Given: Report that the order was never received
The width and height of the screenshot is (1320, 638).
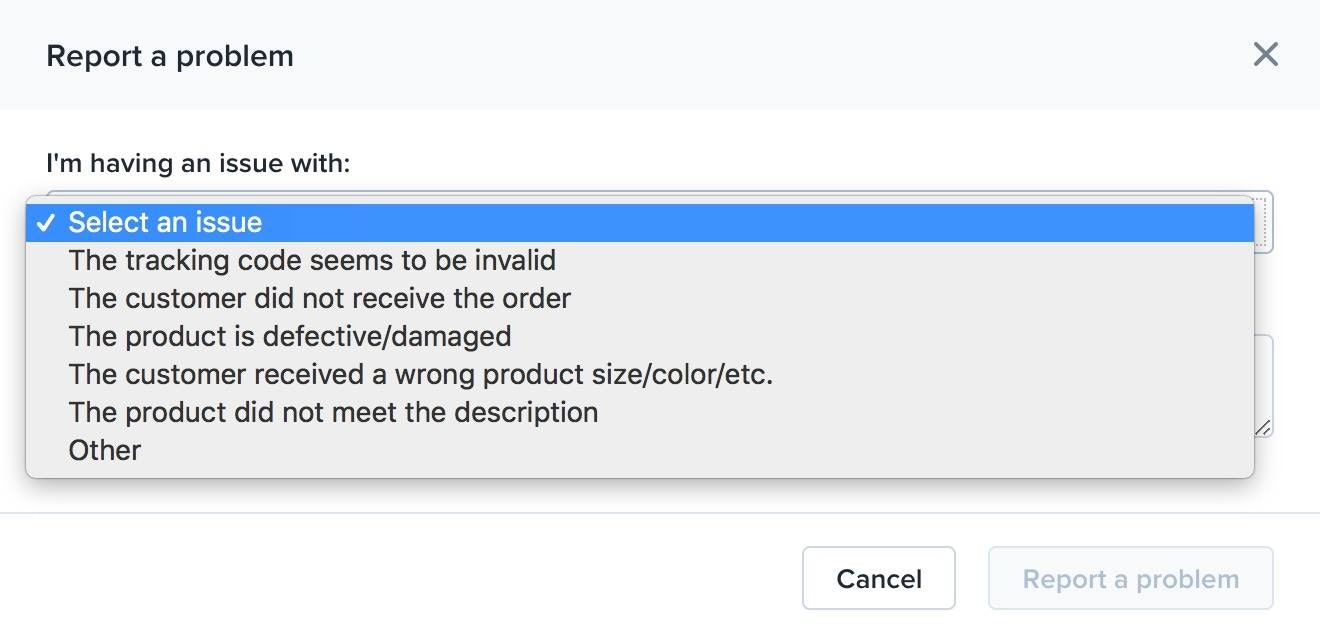Looking at the screenshot, I should click(x=319, y=299).
